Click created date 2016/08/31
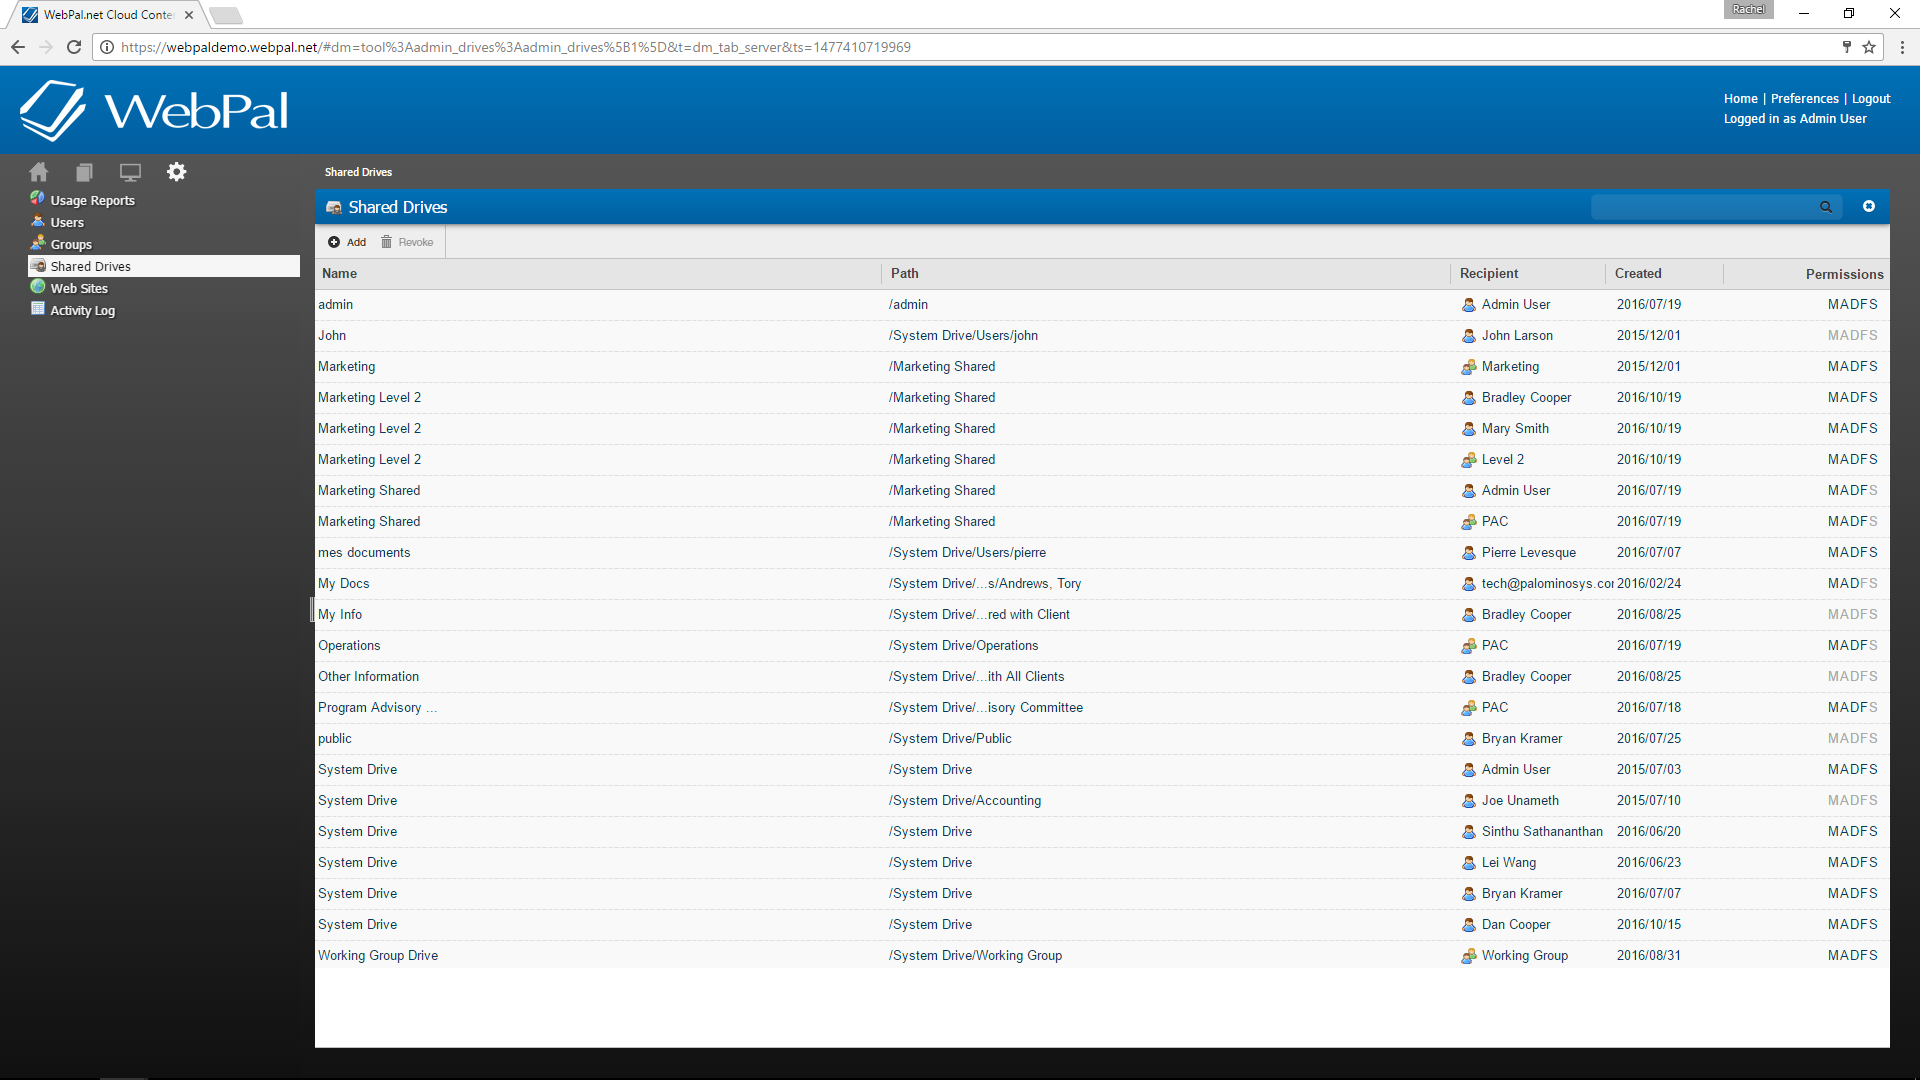Image resolution: width=1920 pixels, height=1080 pixels. (1649, 956)
